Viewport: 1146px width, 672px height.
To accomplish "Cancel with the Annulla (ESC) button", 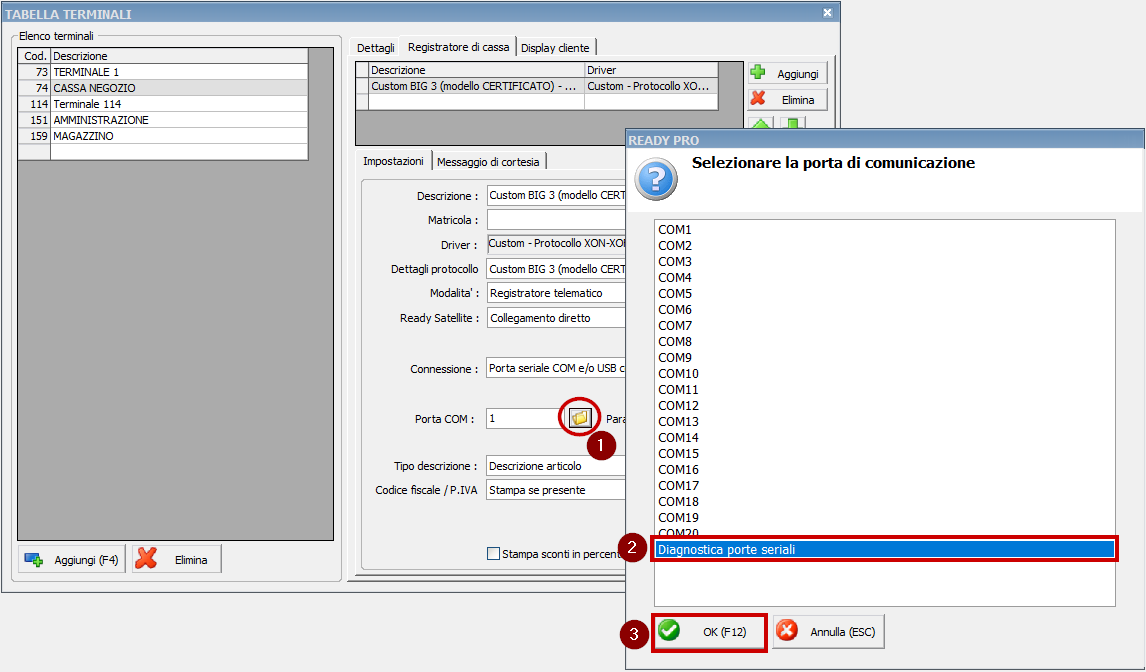I will (x=828, y=632).
